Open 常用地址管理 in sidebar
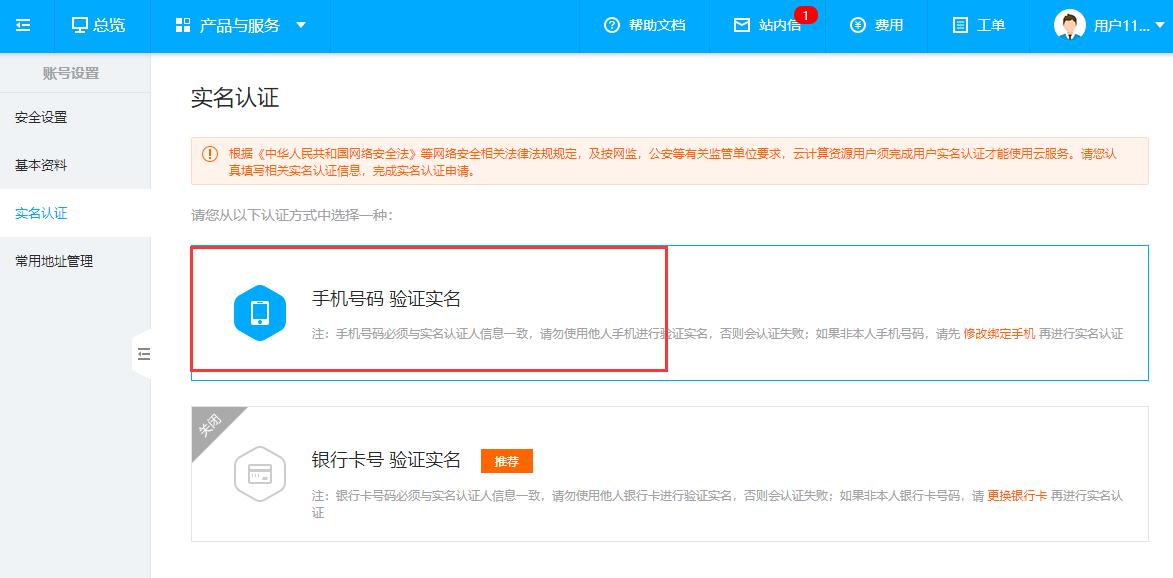The image size is (1173, 578). click(54, 261)
